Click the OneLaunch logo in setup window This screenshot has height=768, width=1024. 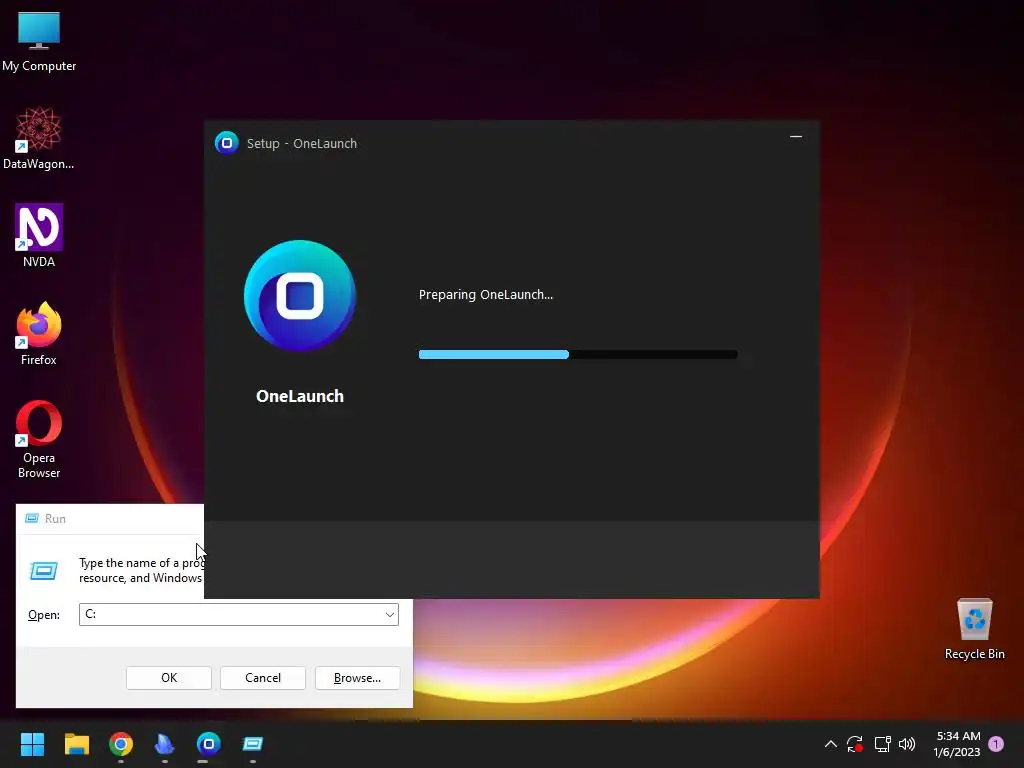click(x=300, y=296)
